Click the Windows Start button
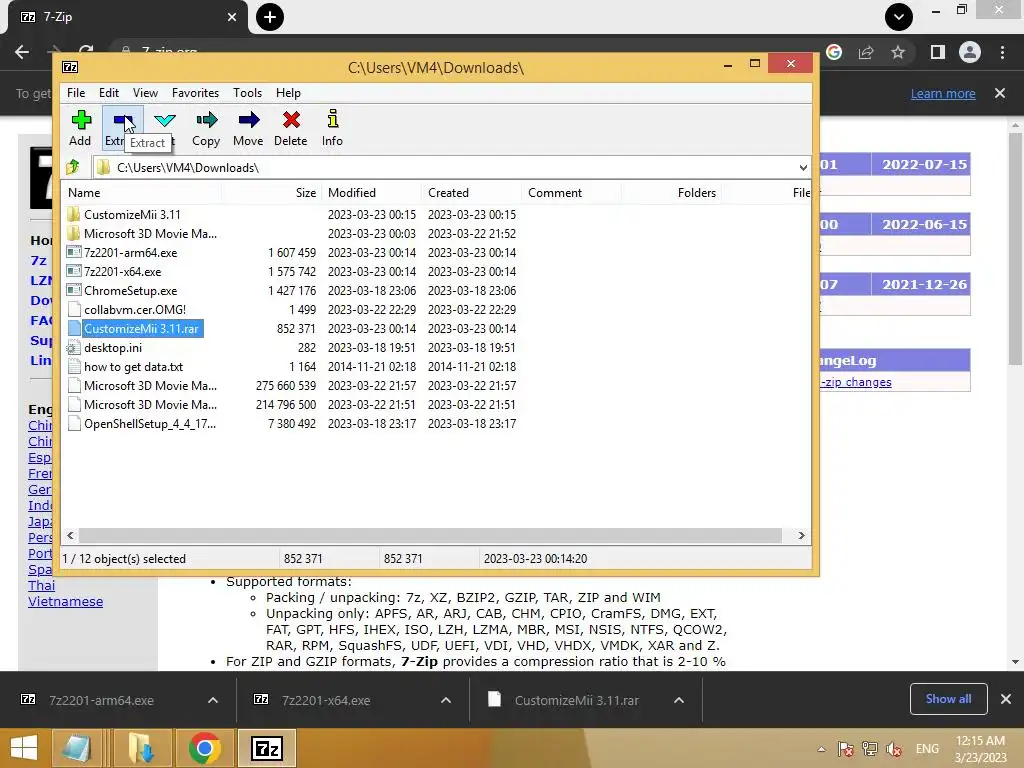Screen dimensions: 1024x768 tap(24, 748)
